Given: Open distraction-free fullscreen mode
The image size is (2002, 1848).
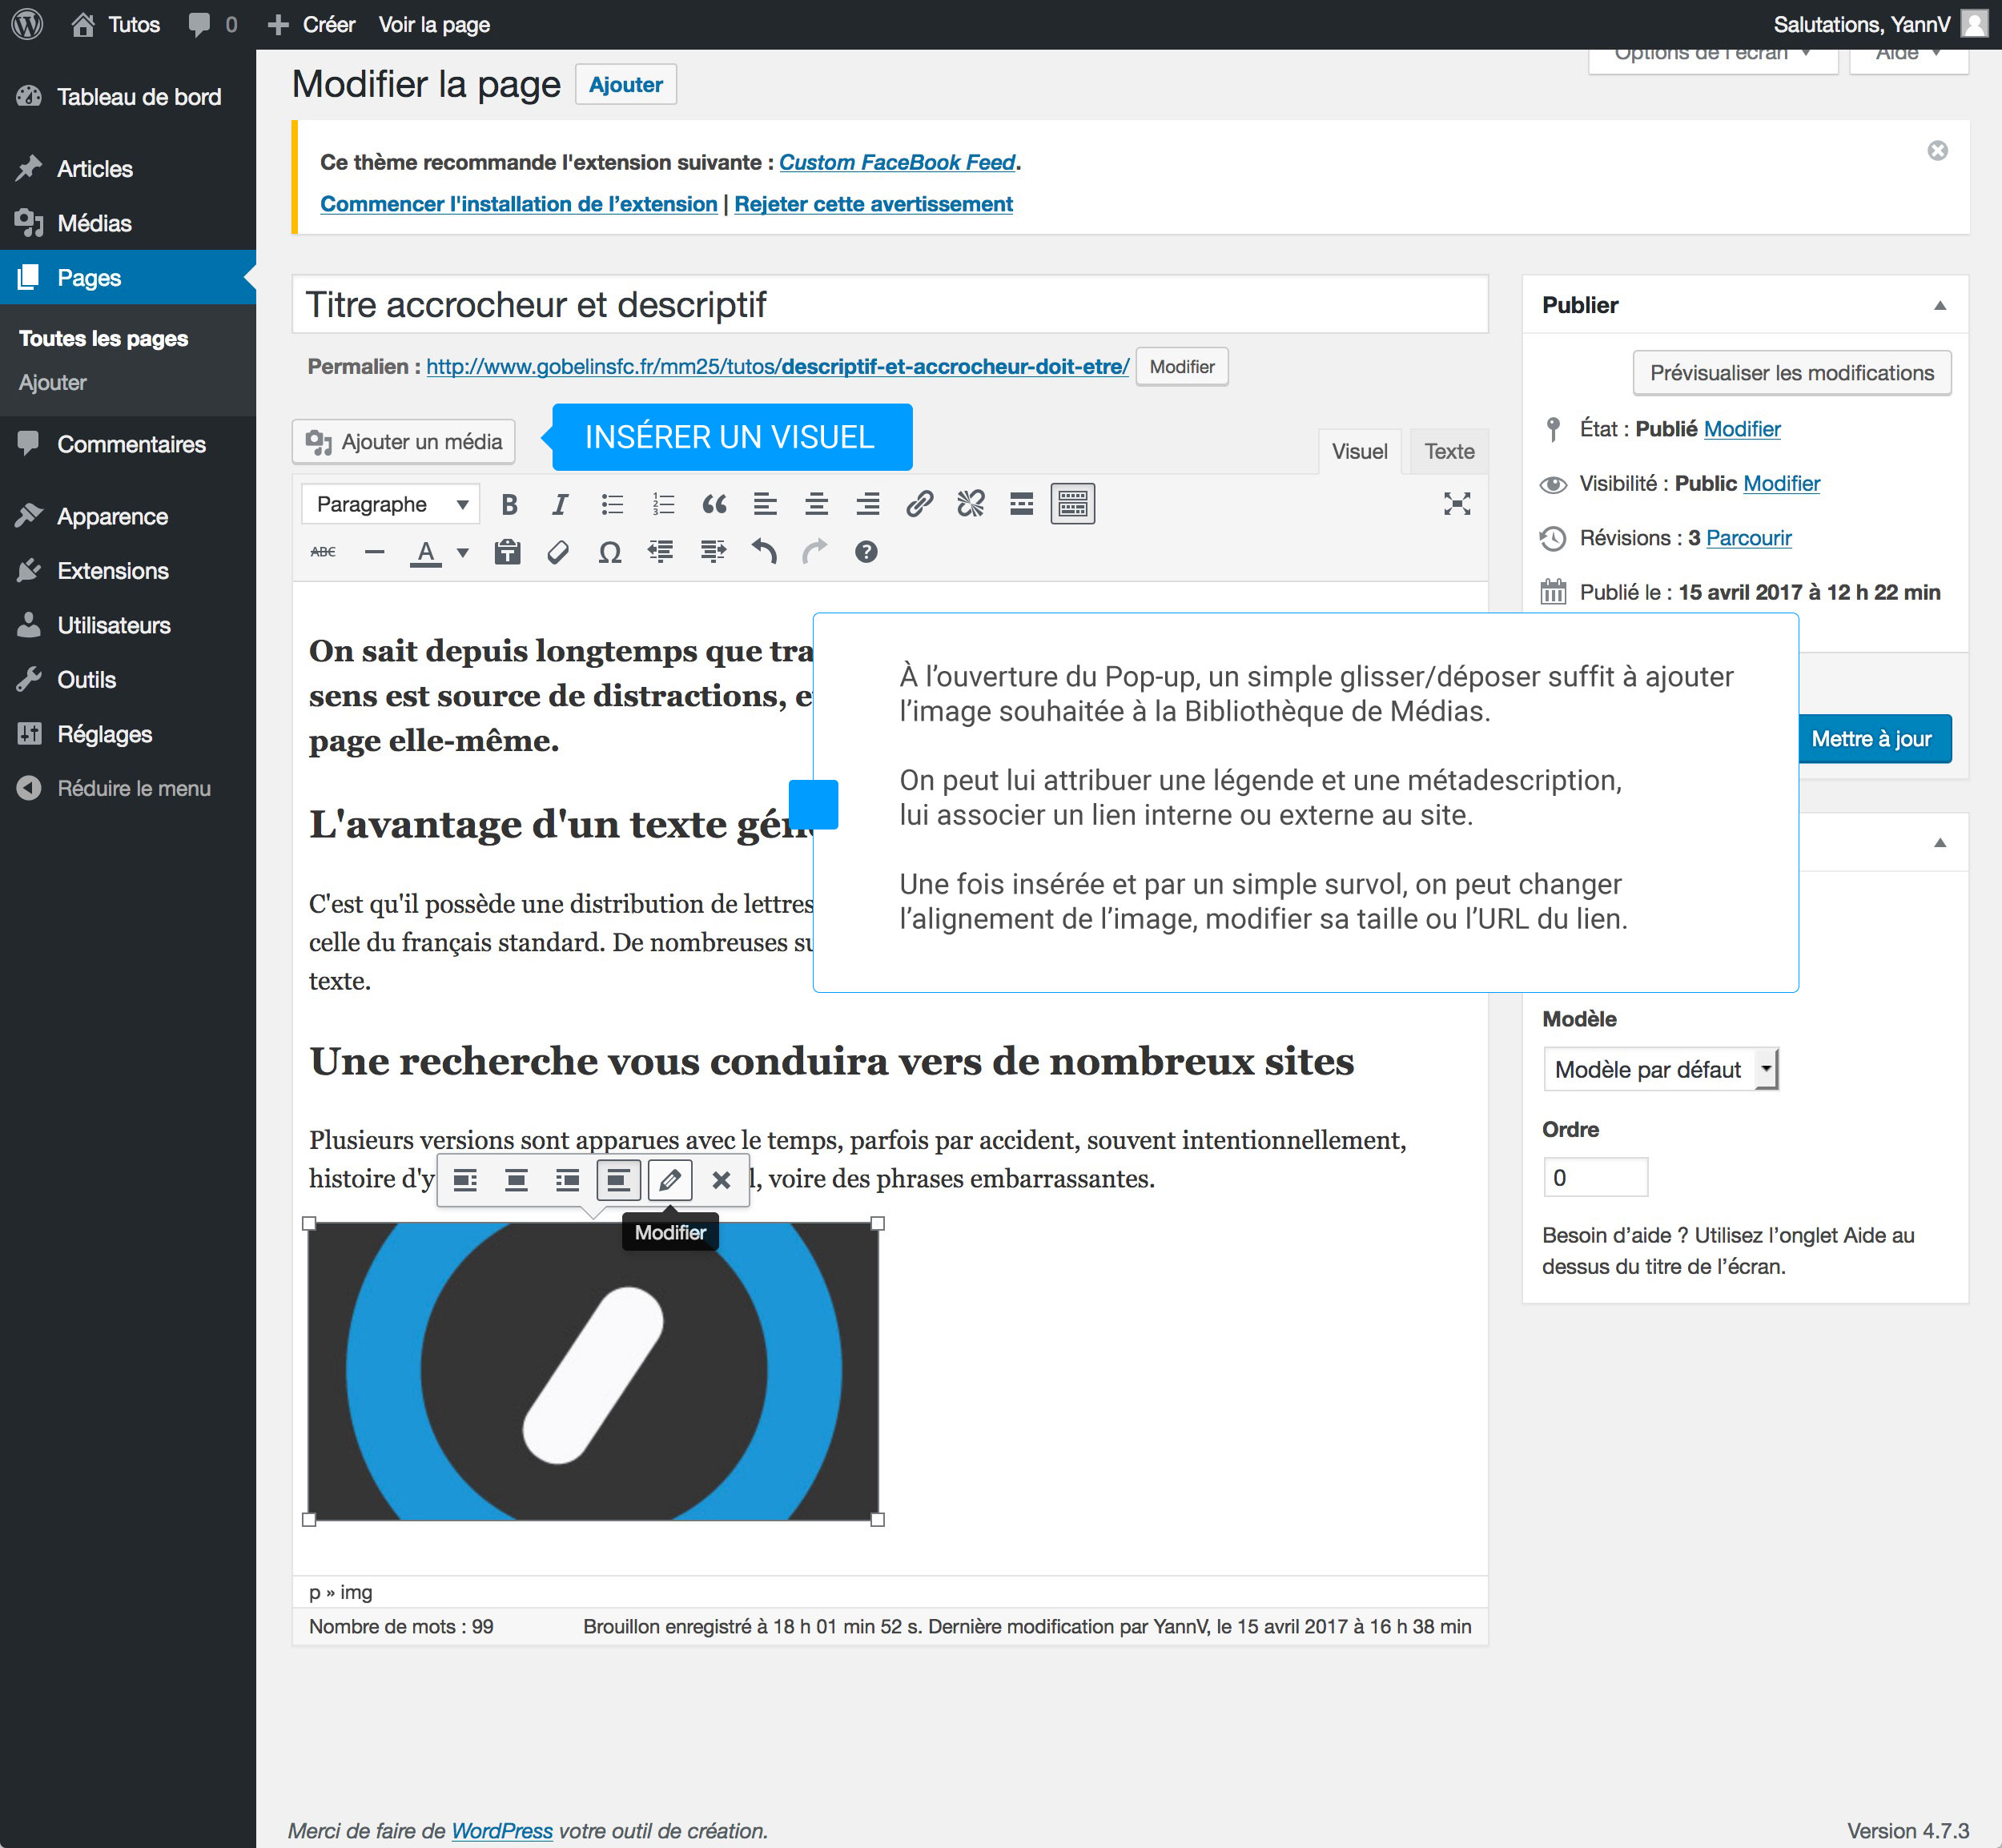Looking at the screenshot, I should (x=1457, y=504).
